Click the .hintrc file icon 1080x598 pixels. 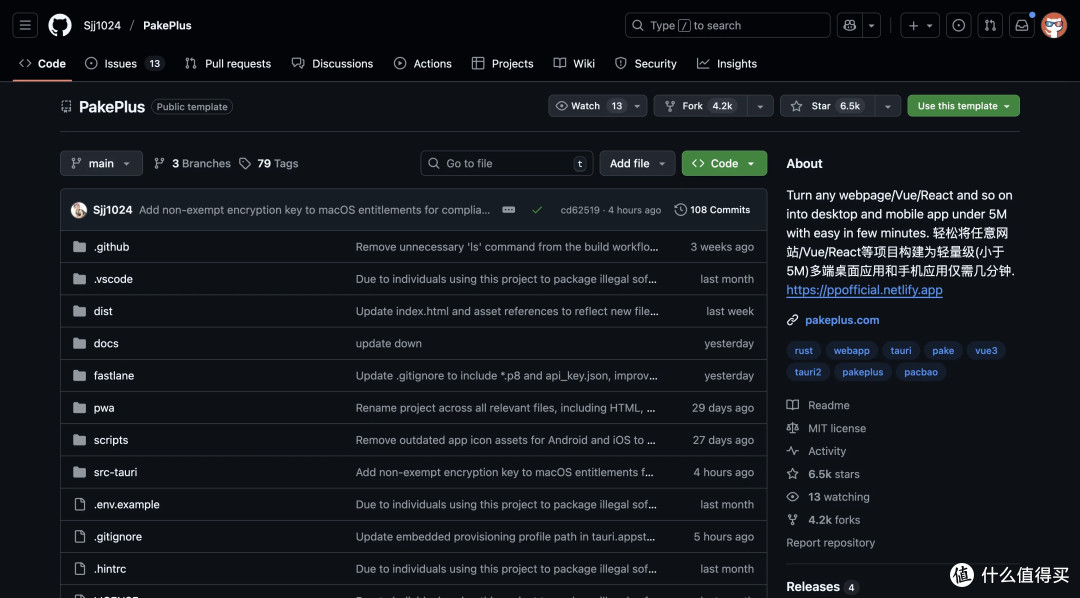click(x=79, y=569)
